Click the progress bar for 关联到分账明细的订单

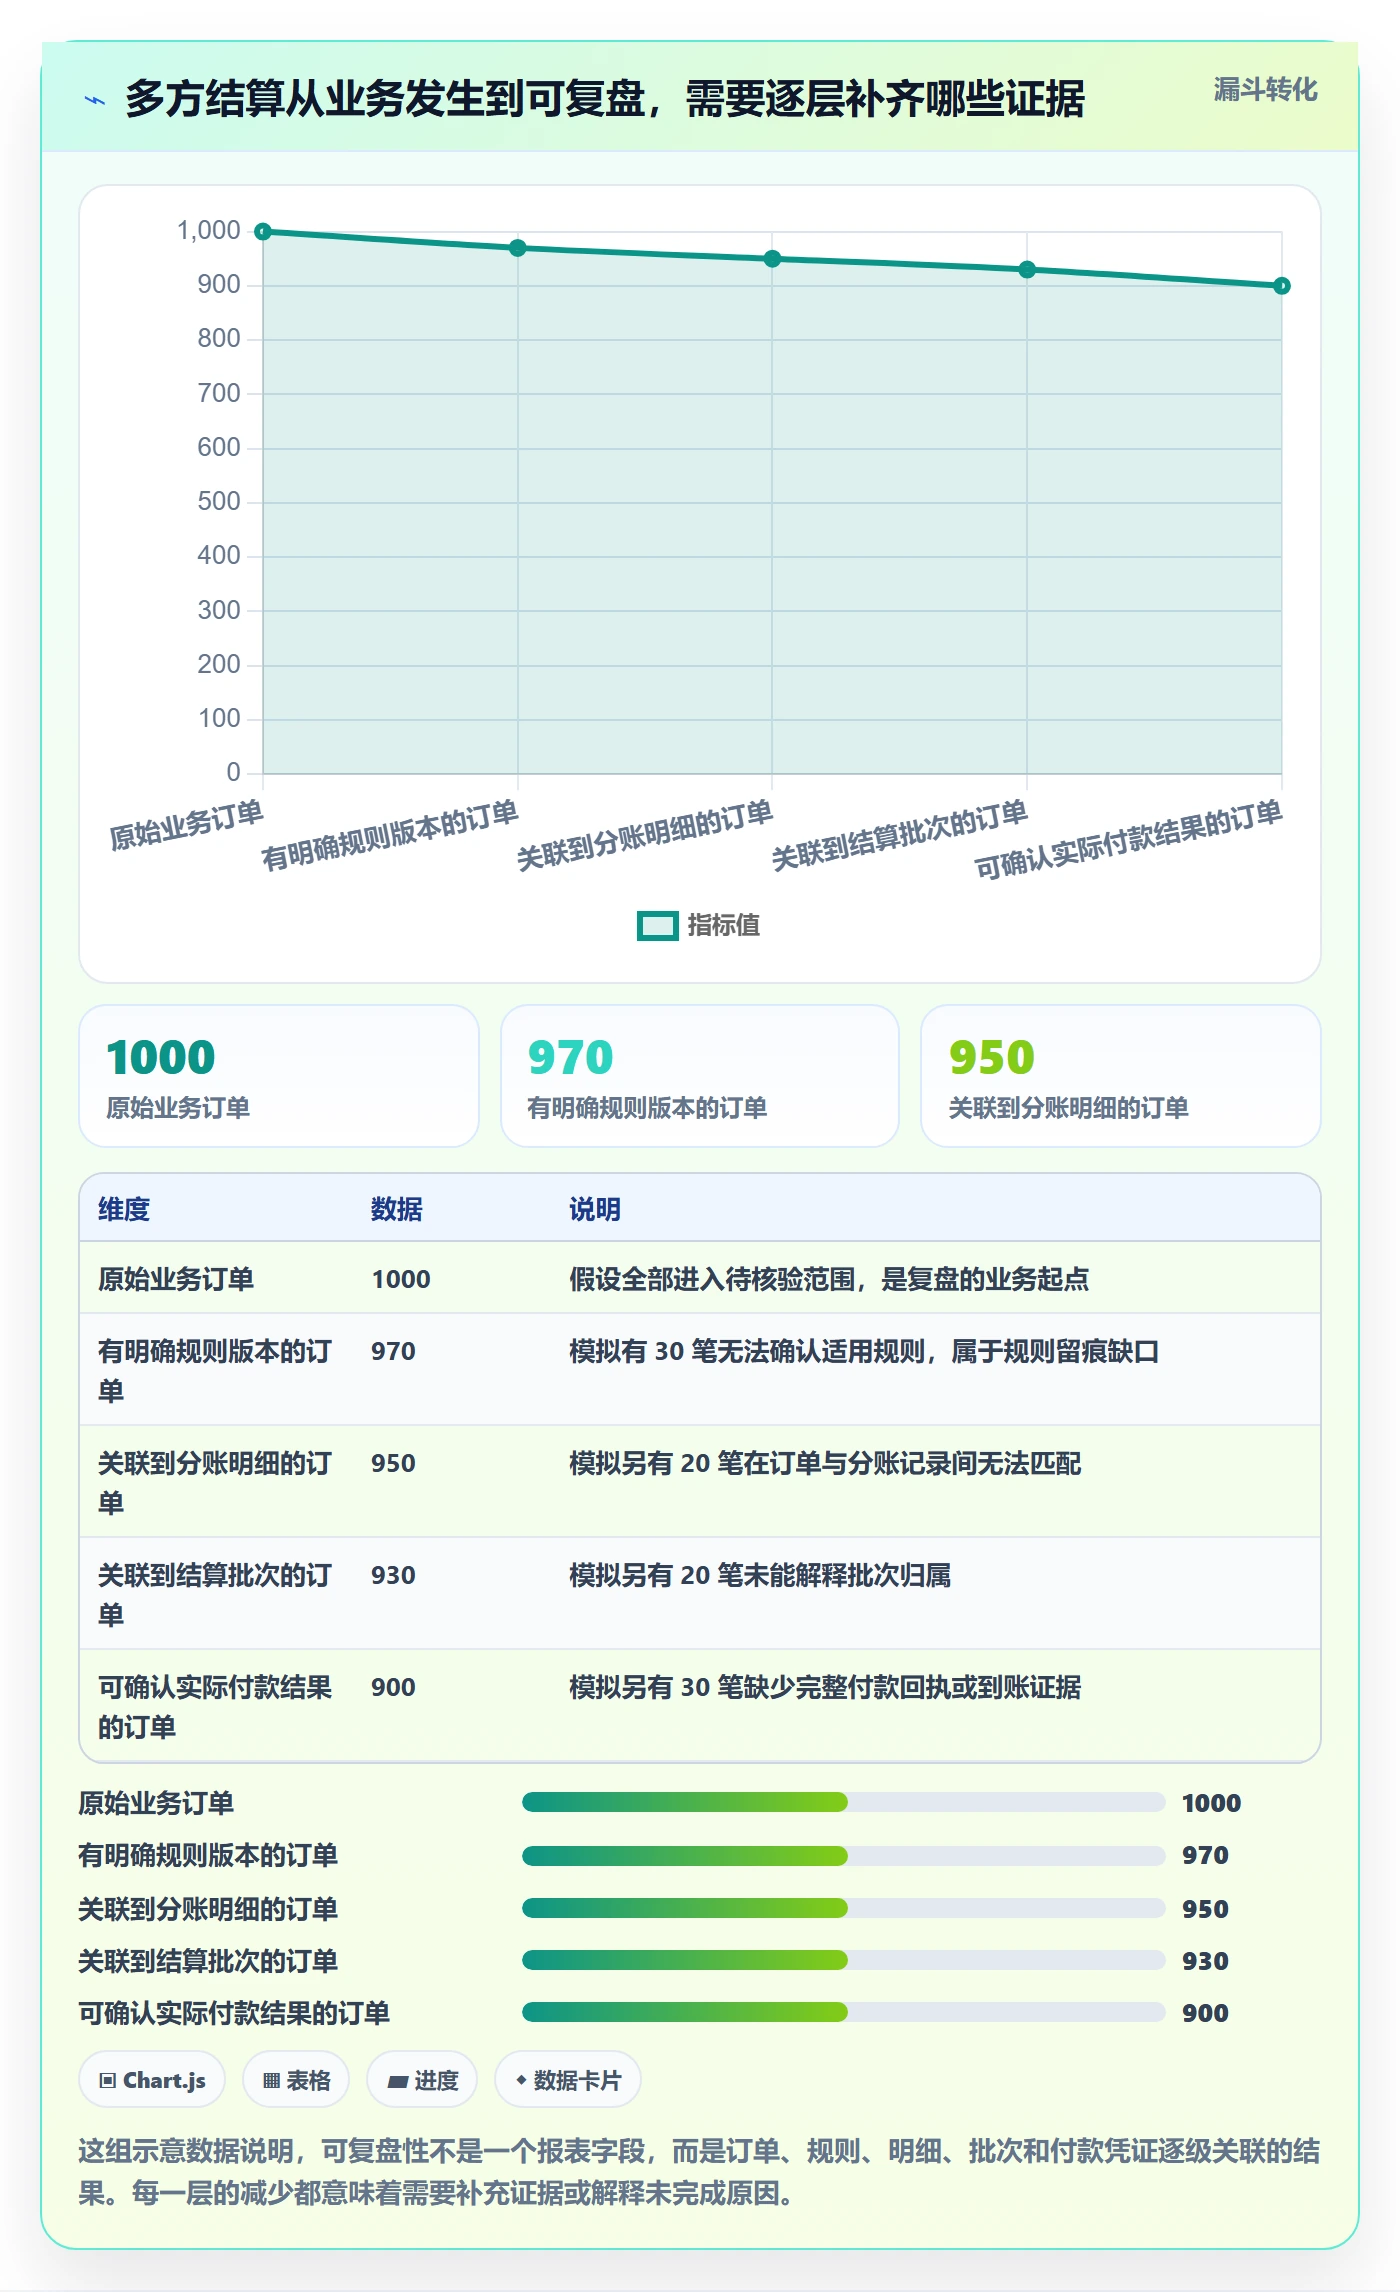844,1909
